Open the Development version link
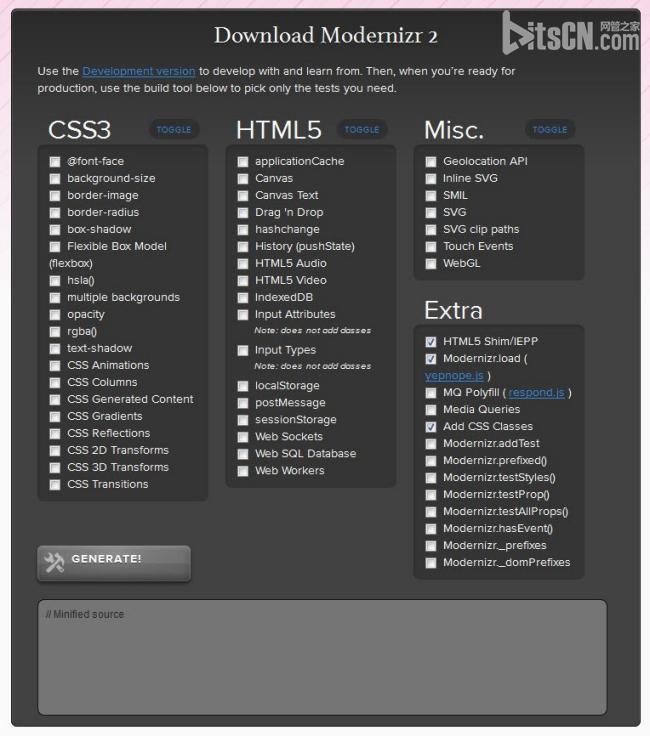Screen dimensions: 650x736 pos(139,71)
